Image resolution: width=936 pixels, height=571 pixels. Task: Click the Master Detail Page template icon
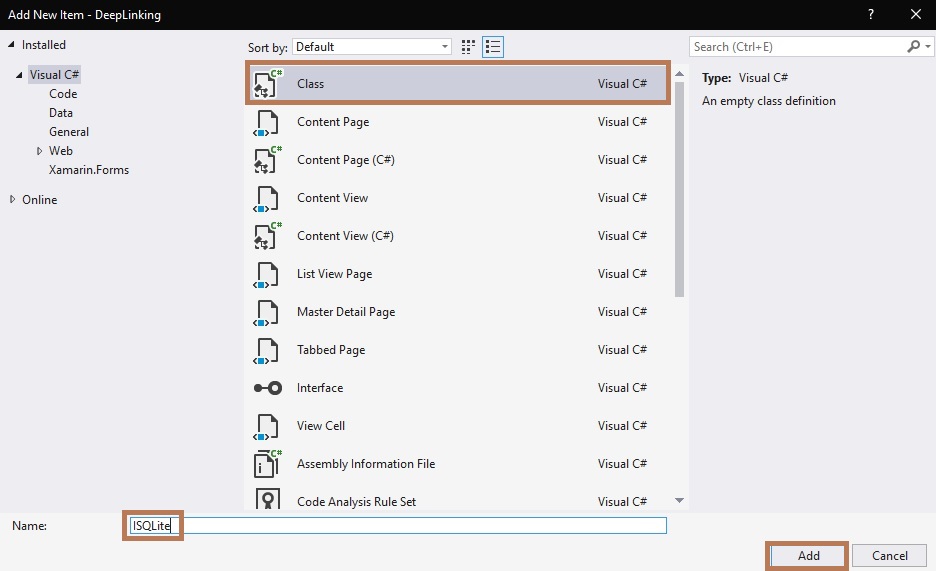(266, 312)
